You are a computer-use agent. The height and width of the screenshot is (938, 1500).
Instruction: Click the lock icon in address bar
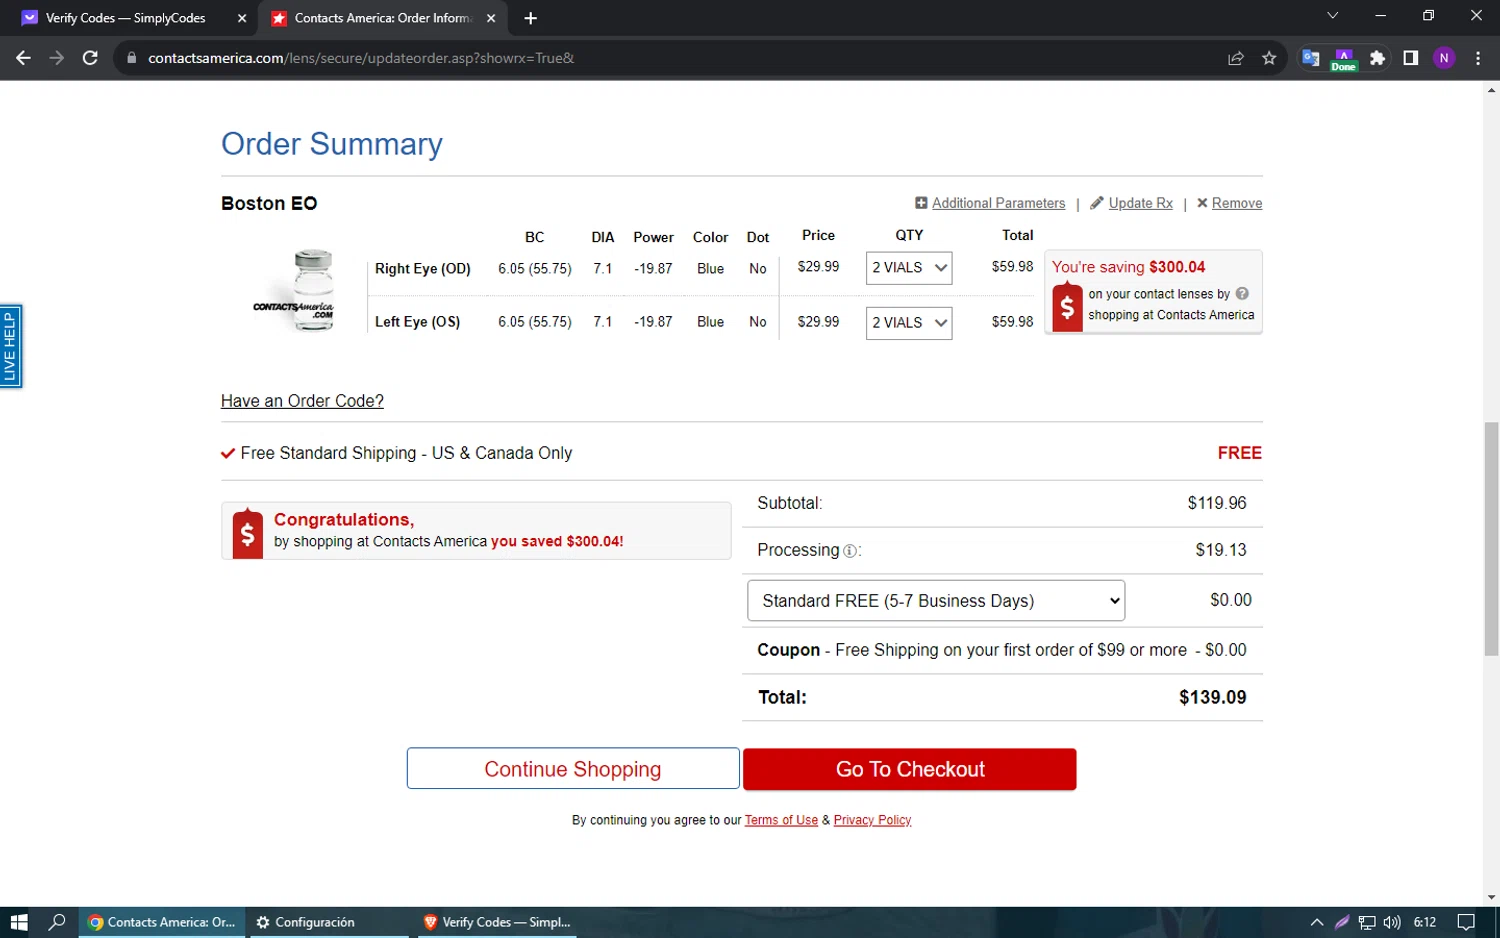point(131,58)
